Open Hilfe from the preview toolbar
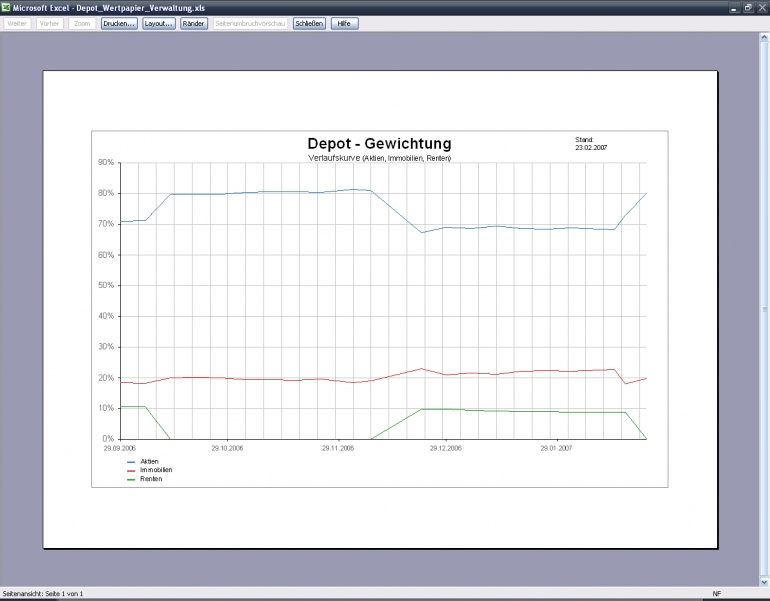The image size is (770, 601). point(344,22)
